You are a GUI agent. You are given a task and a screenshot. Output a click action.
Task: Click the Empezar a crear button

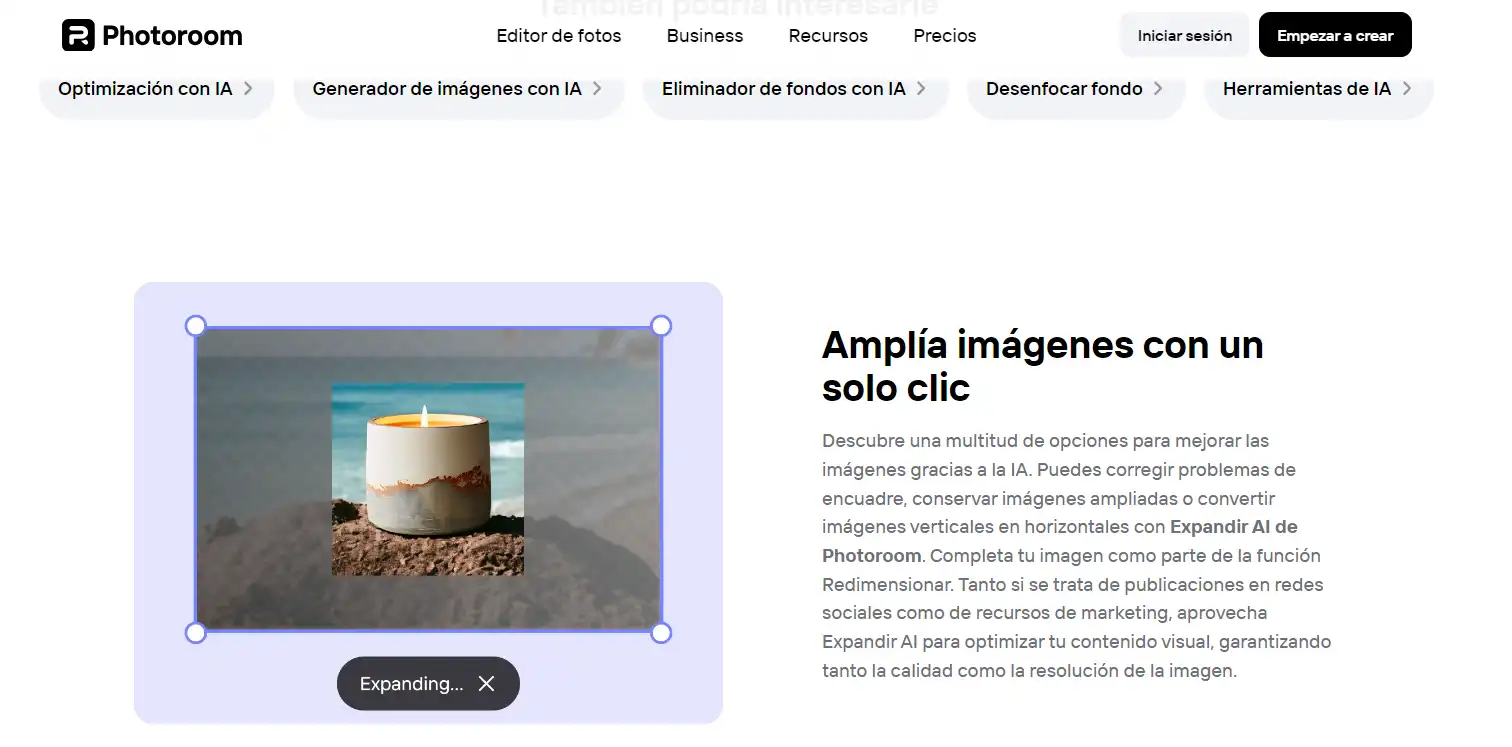pyautogui.click(x=1335, y=35)
